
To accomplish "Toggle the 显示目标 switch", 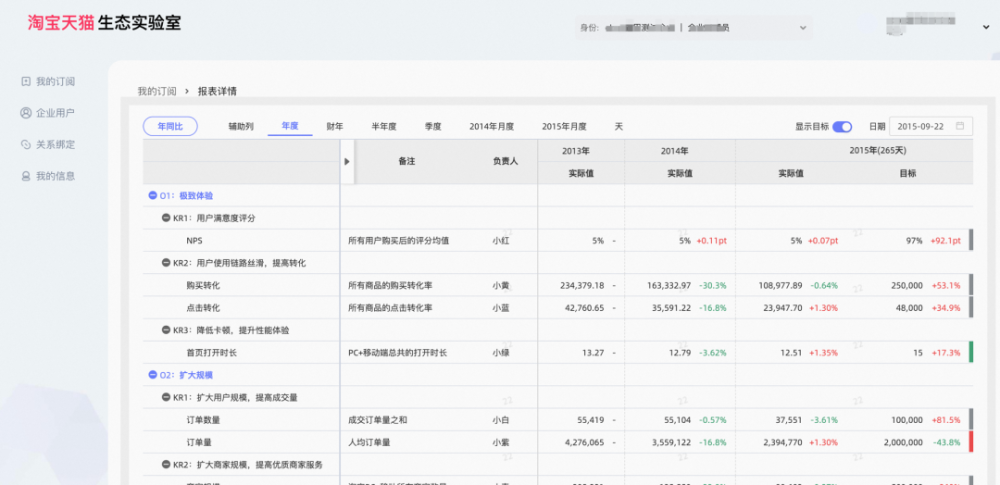I will coord(842,126).
